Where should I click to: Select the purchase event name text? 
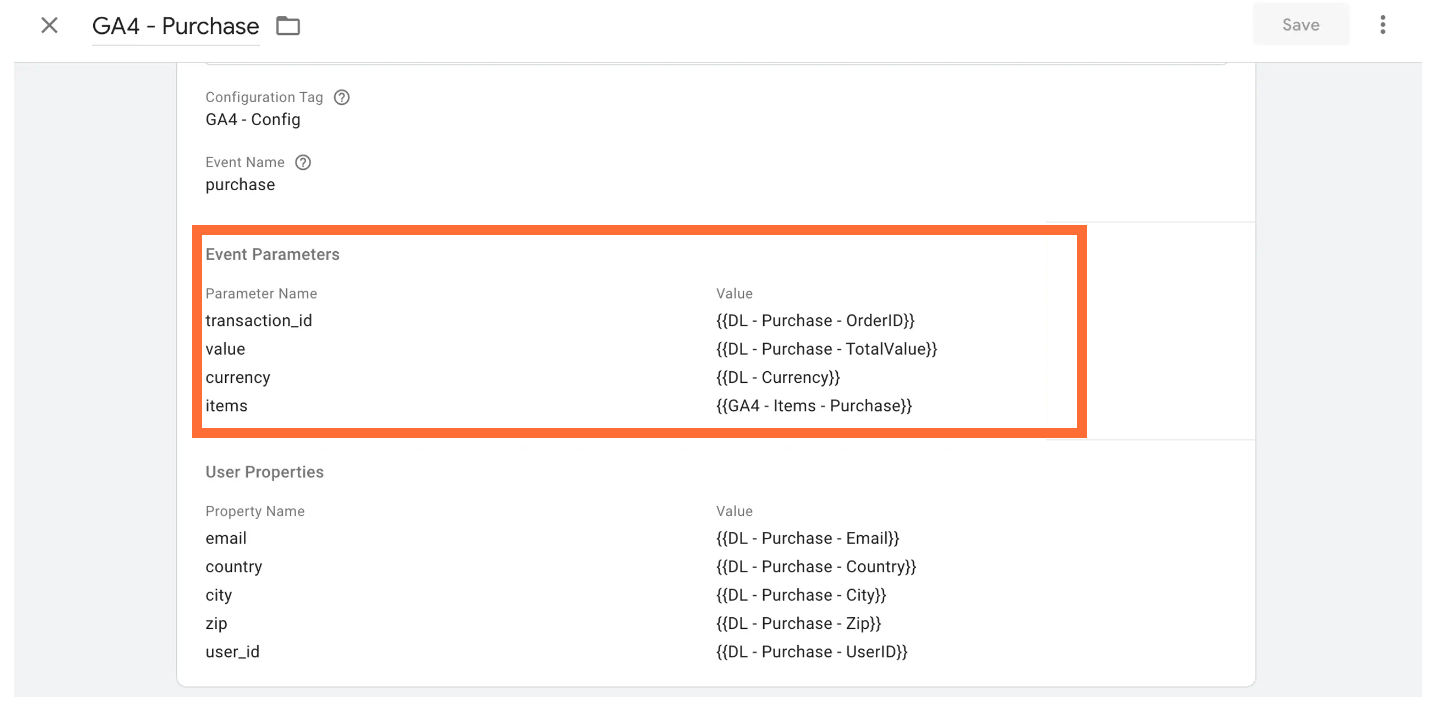click(x=240, y=184)
